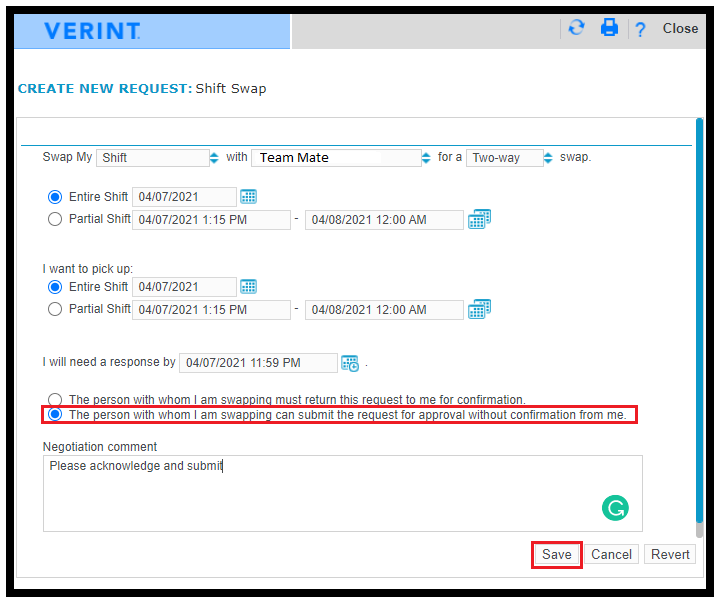Open date-time picker for response by field
Image resolution: width=718 pixels, height=602 pixels.
tap(350, 363)
